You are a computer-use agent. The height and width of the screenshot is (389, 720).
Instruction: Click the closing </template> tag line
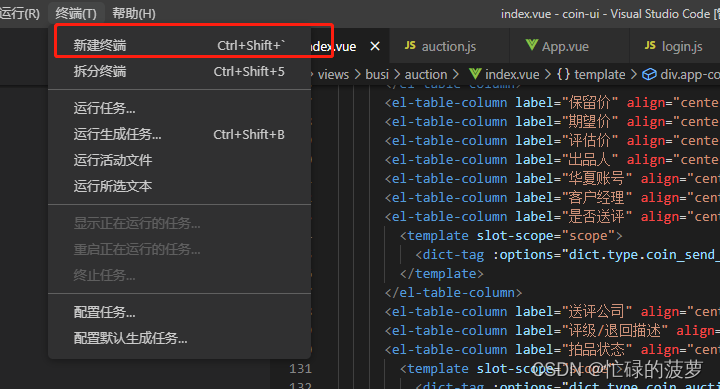point(442,274)
